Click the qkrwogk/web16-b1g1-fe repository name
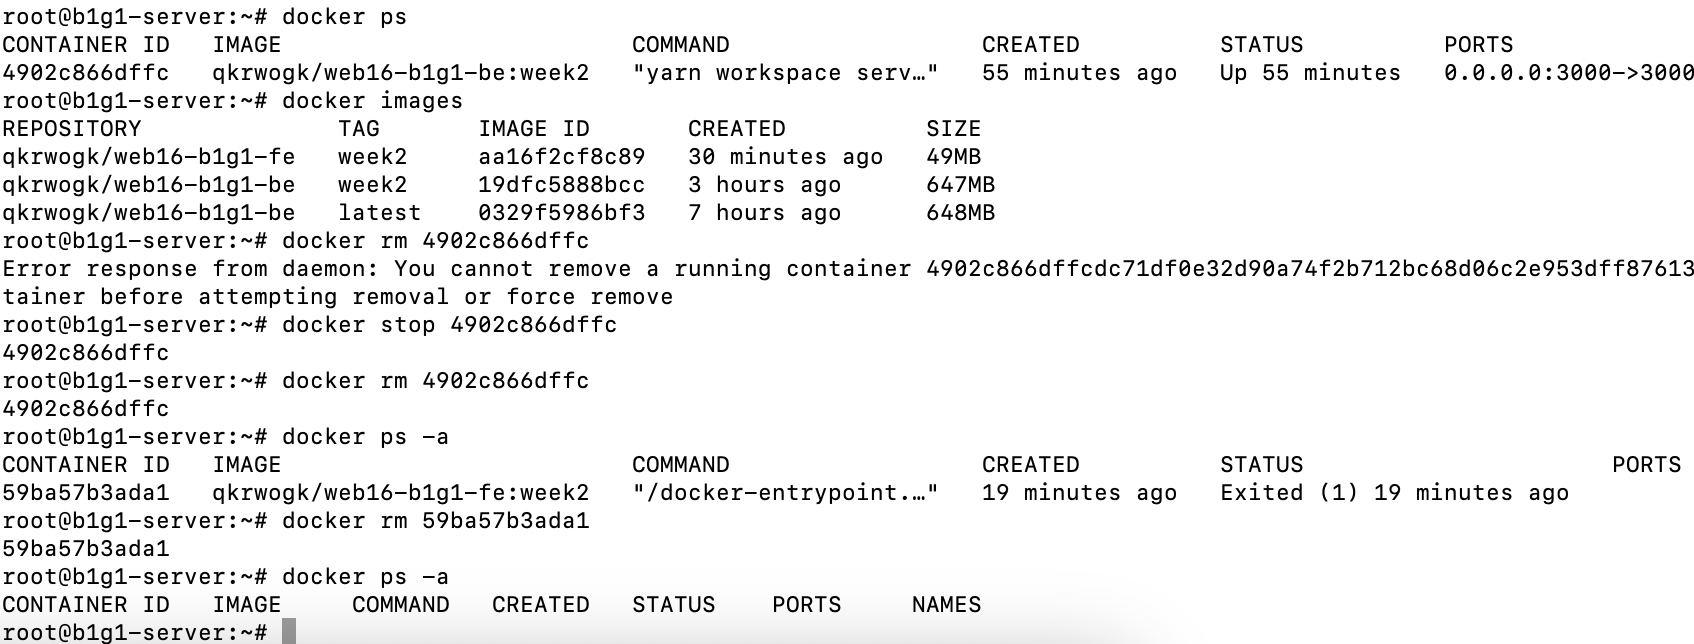 [149, 157]
